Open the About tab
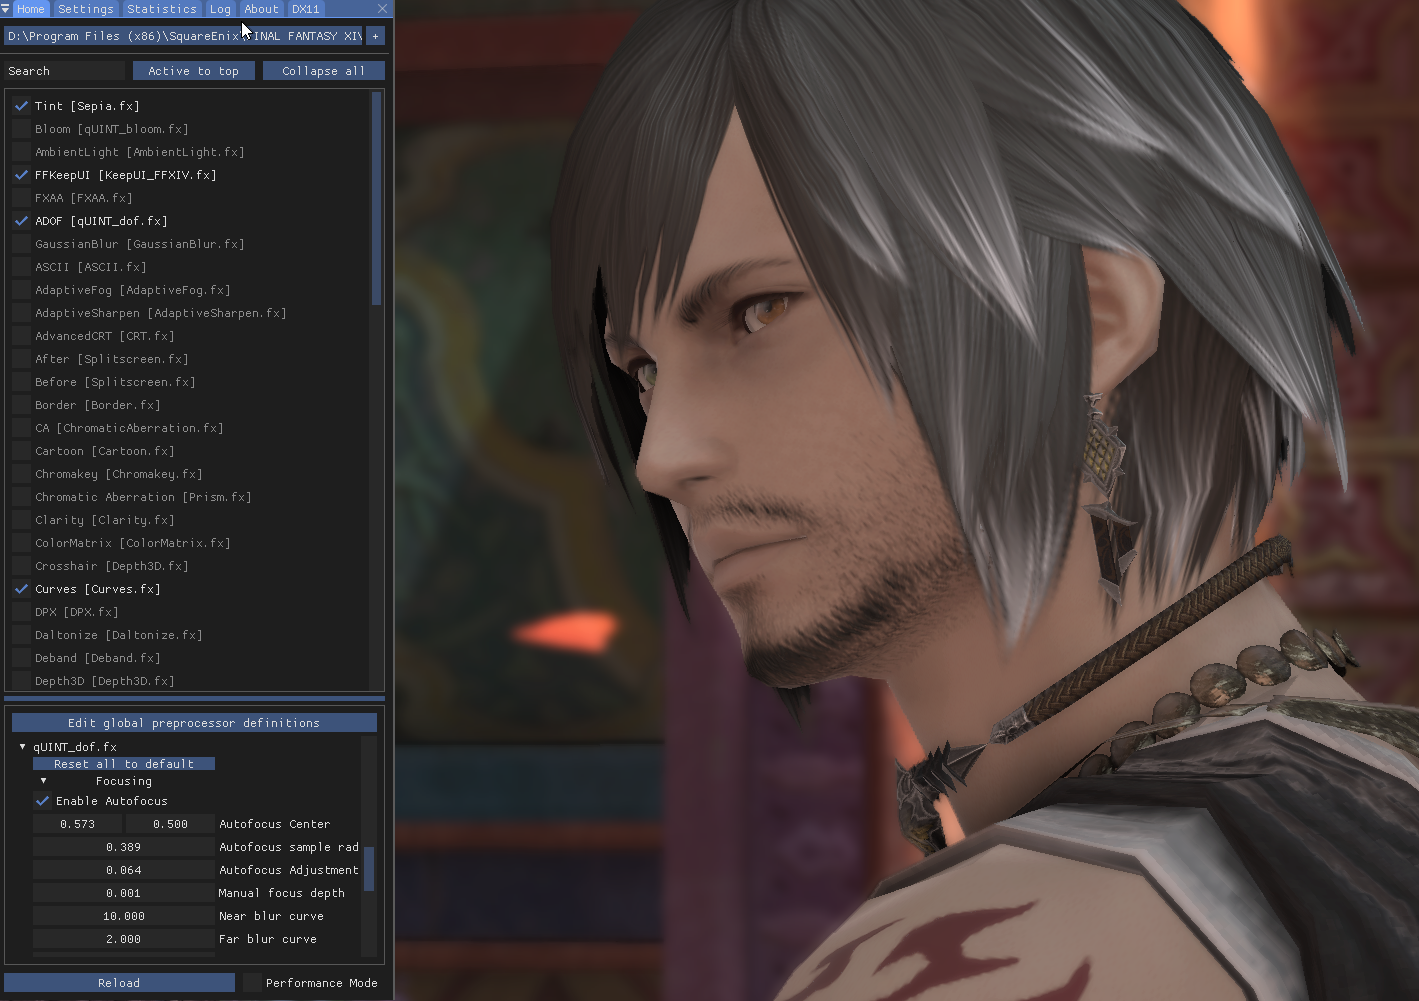 coord(261,9)
